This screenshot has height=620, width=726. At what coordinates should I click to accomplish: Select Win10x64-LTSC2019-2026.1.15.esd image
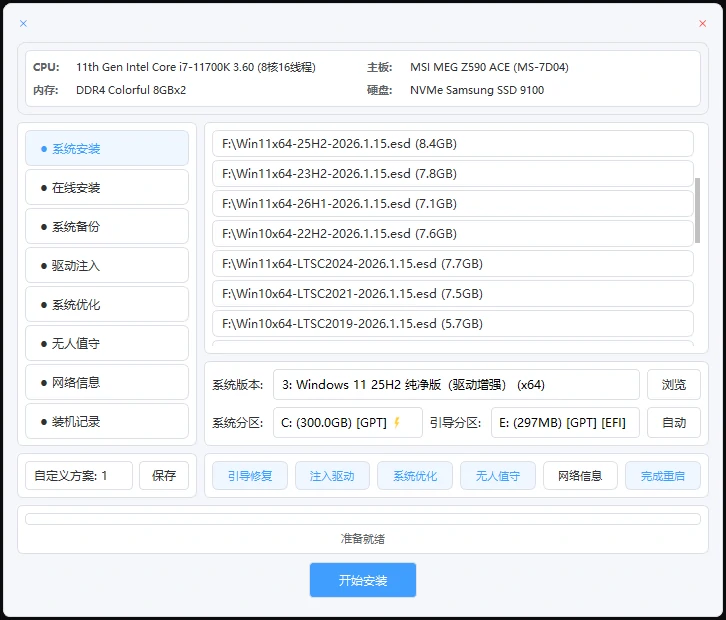453,323
